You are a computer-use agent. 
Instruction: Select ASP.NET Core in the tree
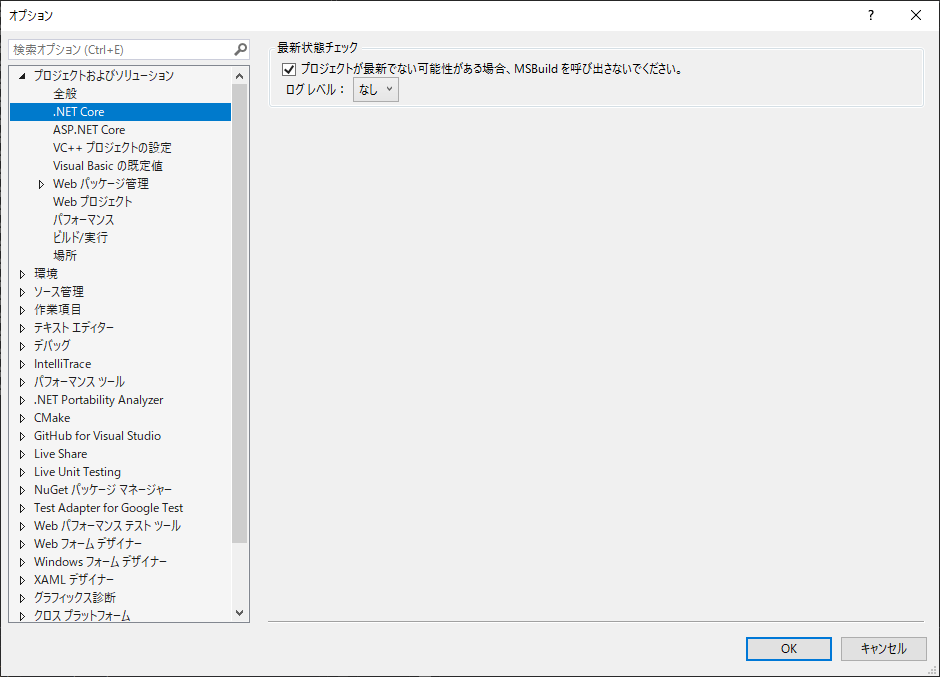click(88, 129)
